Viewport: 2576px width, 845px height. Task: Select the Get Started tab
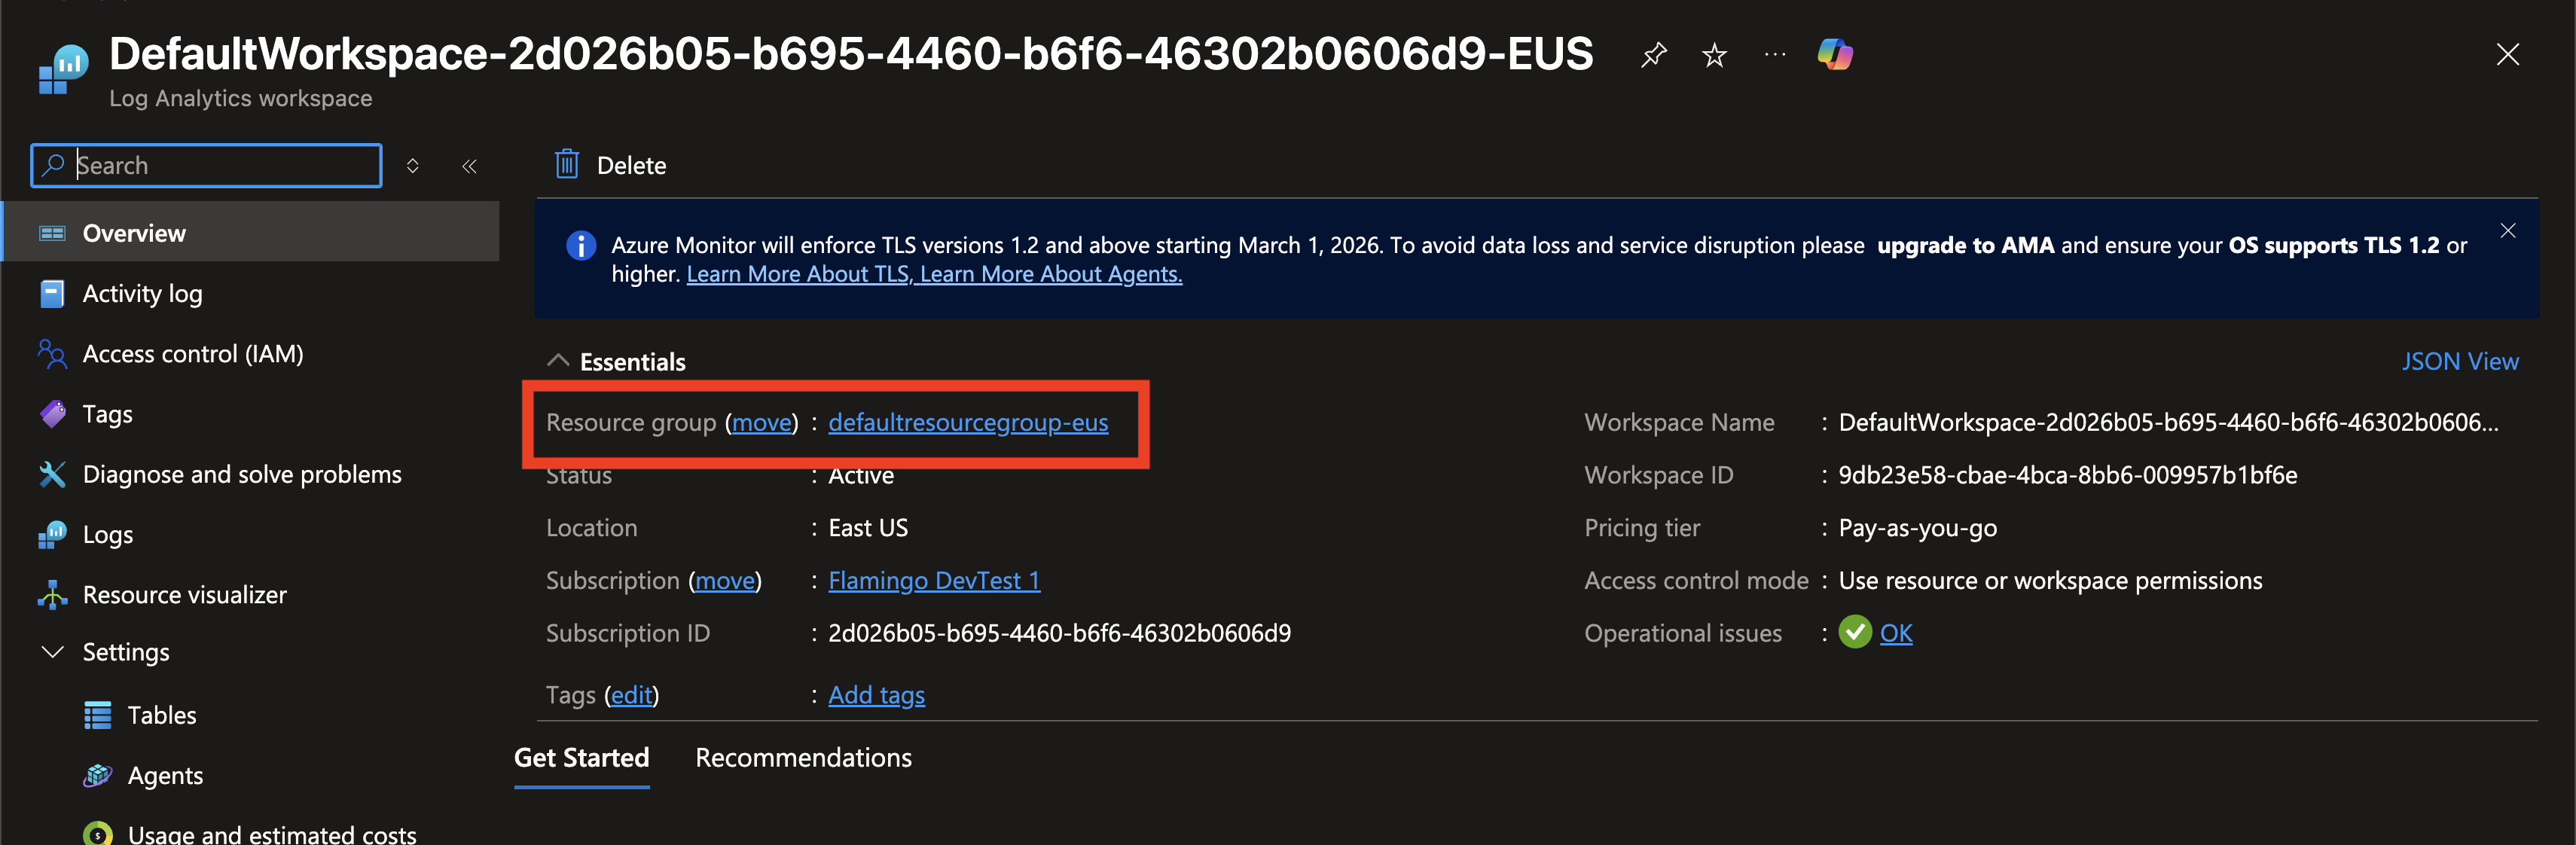point(581,757)
